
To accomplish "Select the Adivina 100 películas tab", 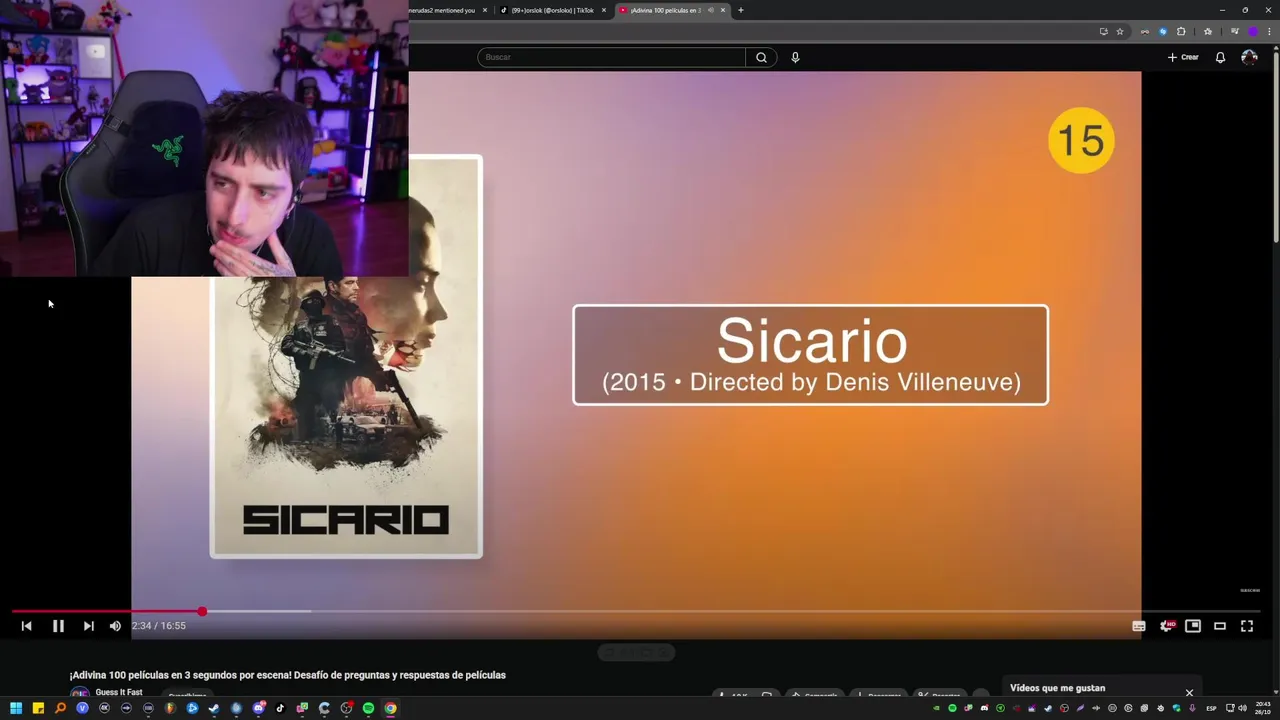I will (665, 10).
